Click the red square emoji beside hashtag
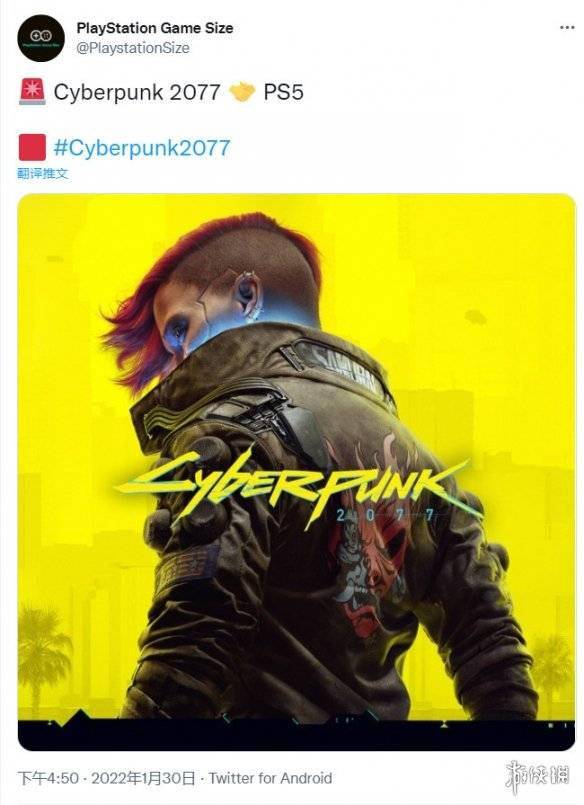The width and height of the screenshot is (584, 805). point(32,147)
